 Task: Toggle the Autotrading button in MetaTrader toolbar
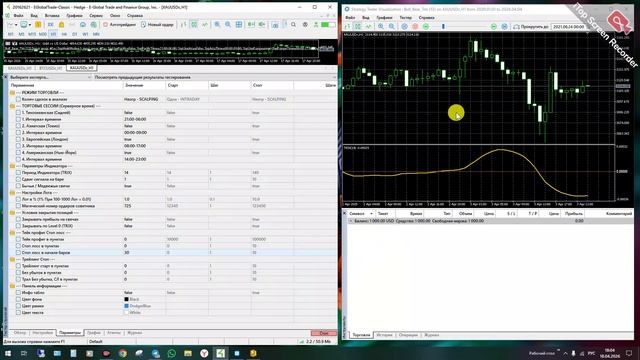click(x=119, y=24)
